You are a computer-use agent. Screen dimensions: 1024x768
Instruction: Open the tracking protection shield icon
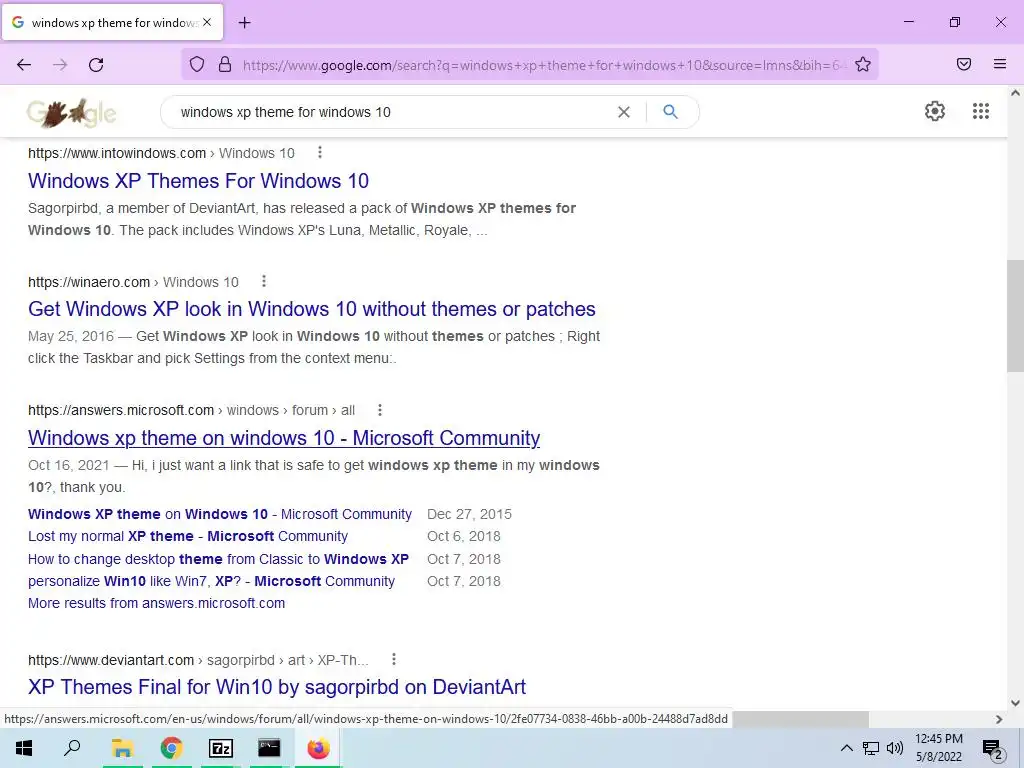(x=197, y=64)
